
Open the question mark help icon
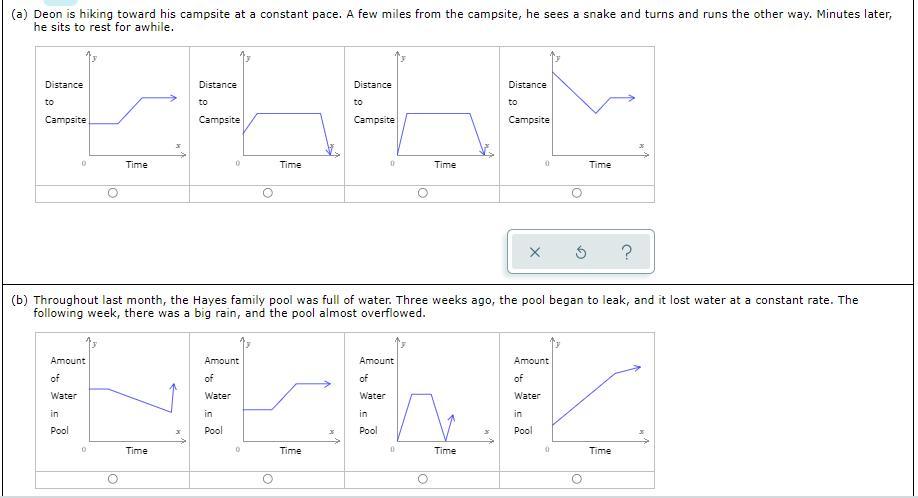point(626,252)
